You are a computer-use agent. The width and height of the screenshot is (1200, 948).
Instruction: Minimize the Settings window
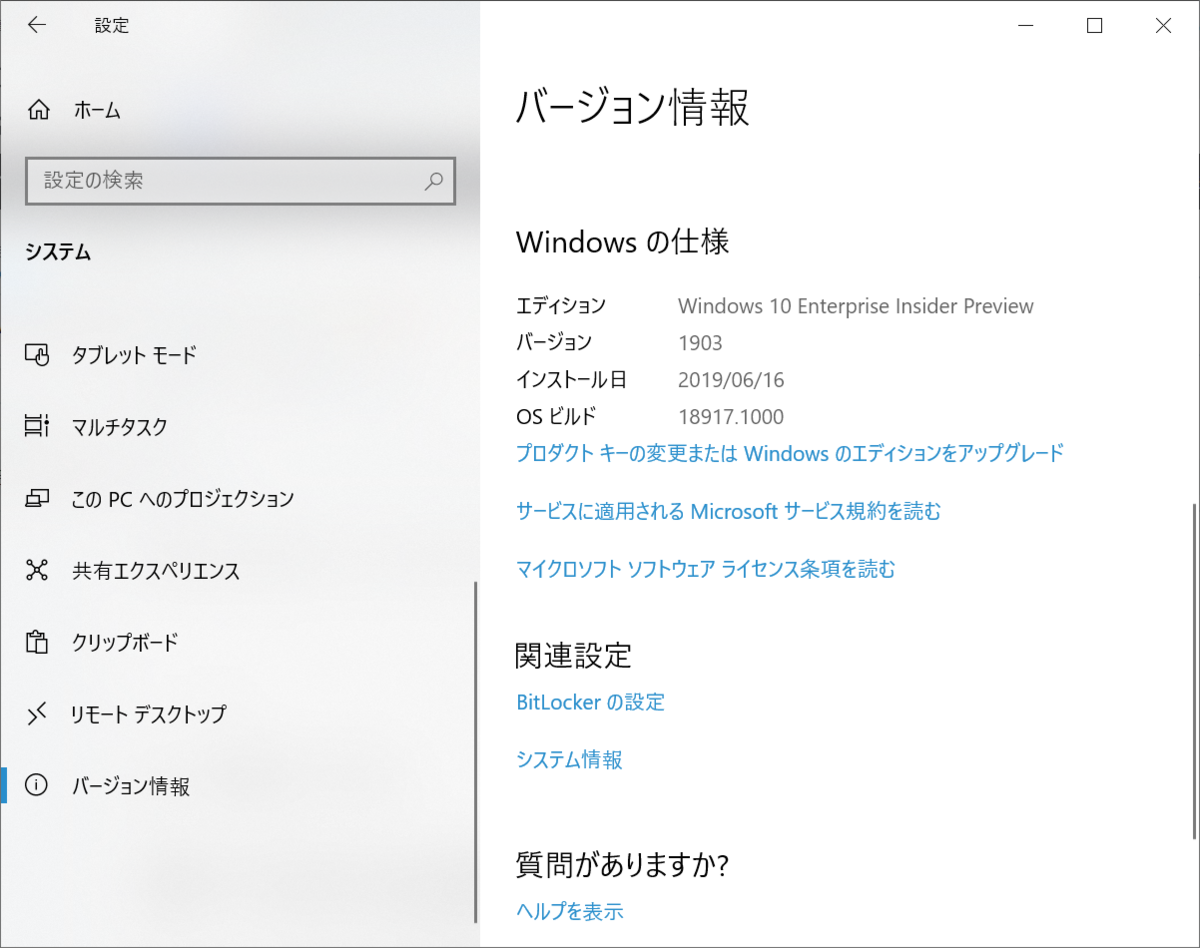tap(1026, 26)
